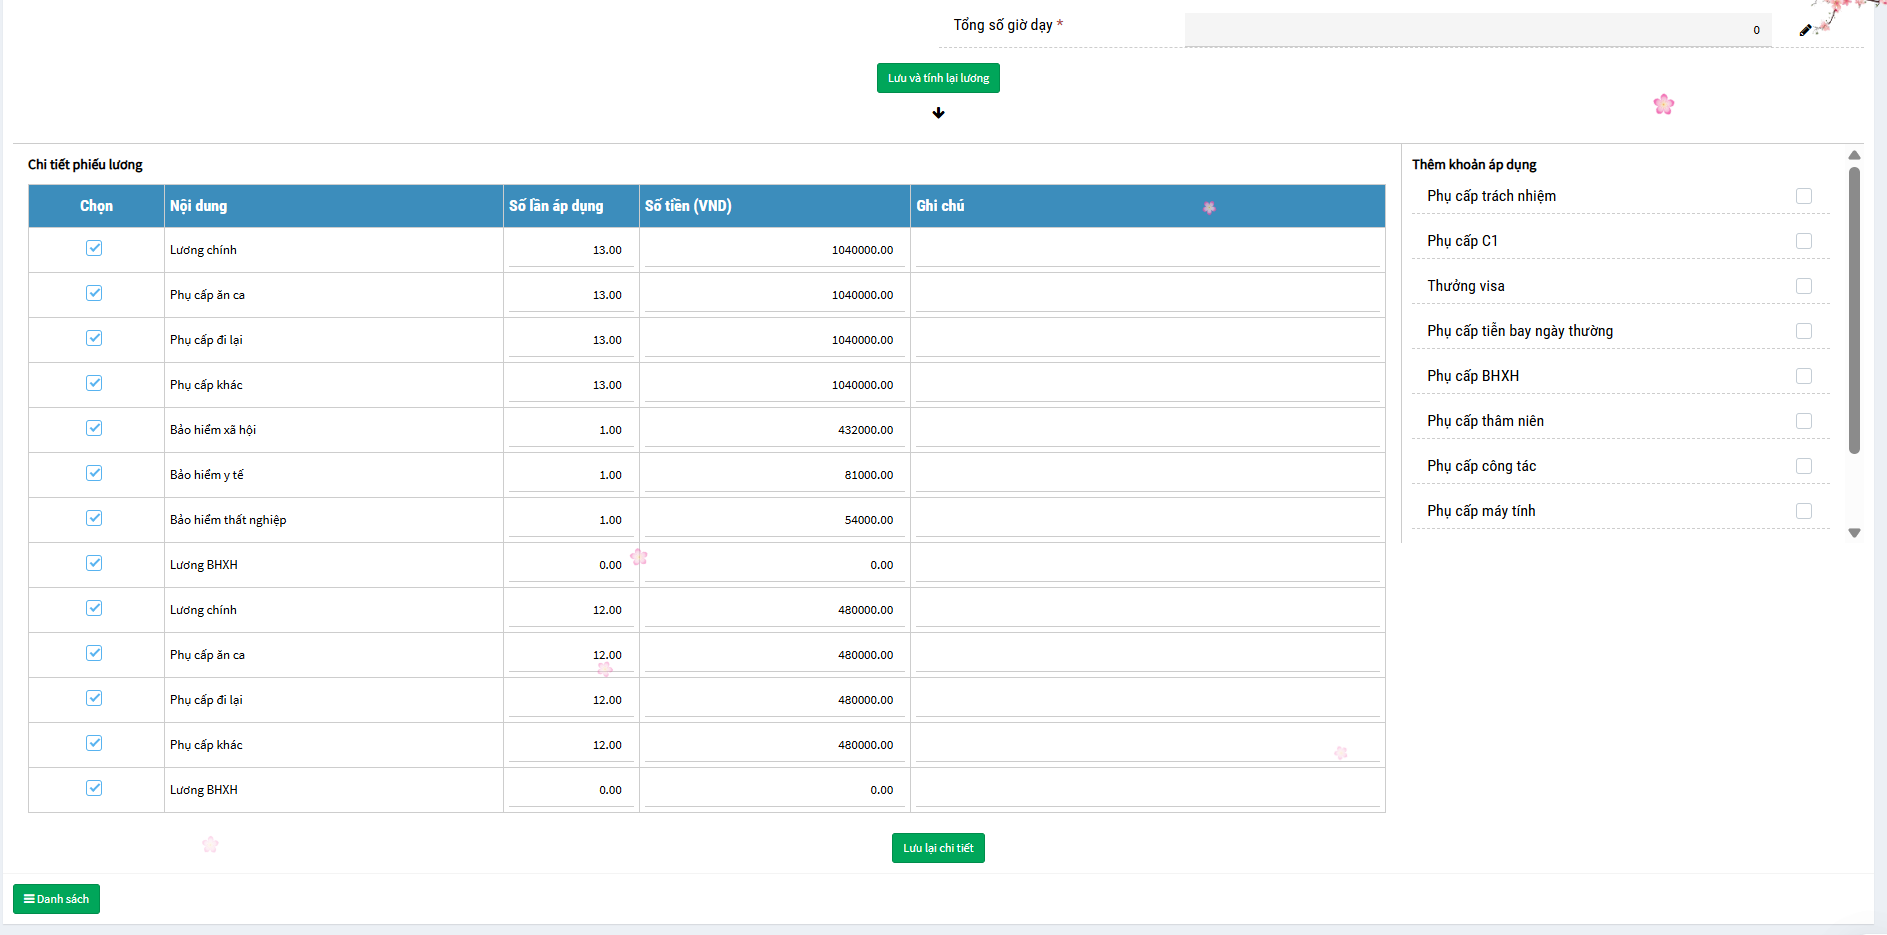Enable the Phụ cấp trách nhiệm checkbox
The height and width of the screenshot is (935, 1887).
coord(1803,196)
